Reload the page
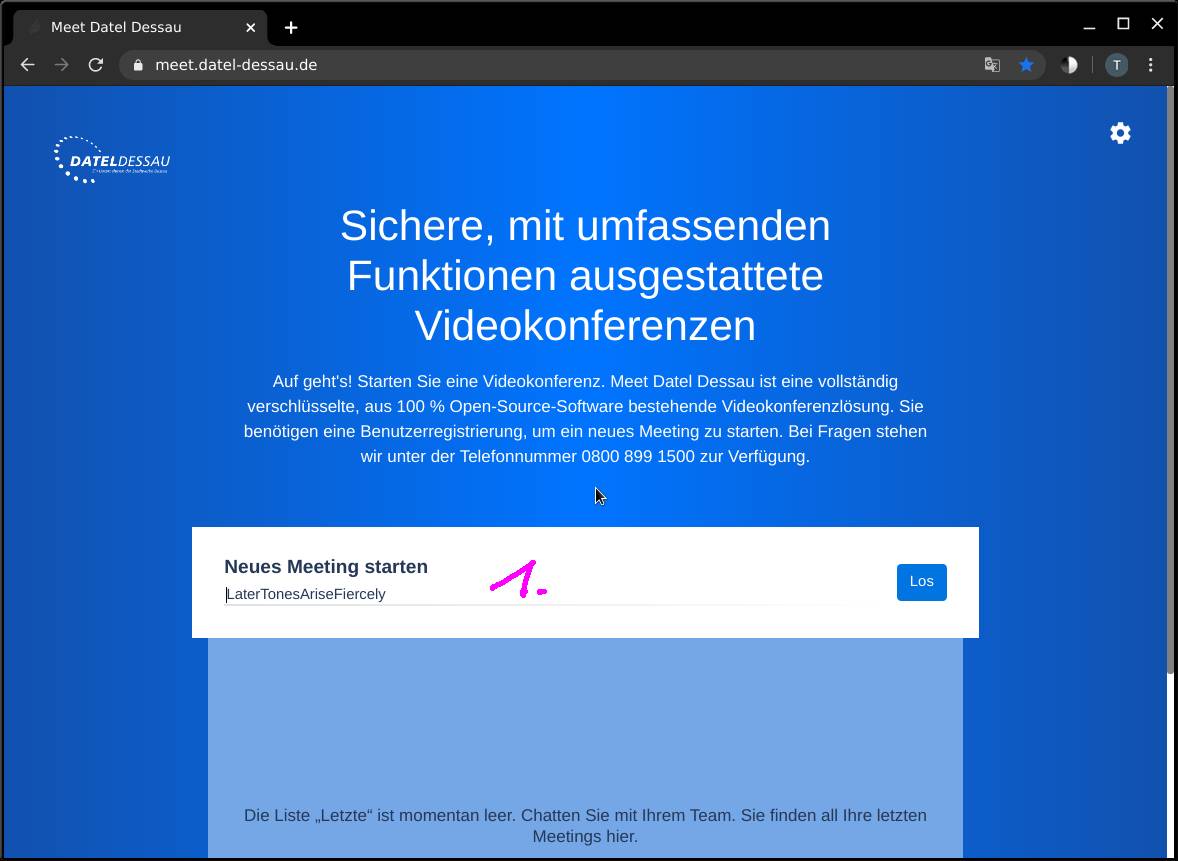 point(95,65)
